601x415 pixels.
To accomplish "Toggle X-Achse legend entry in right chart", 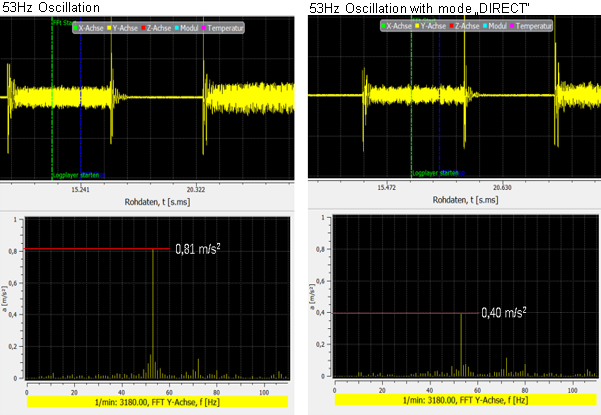I will (396, 26).
